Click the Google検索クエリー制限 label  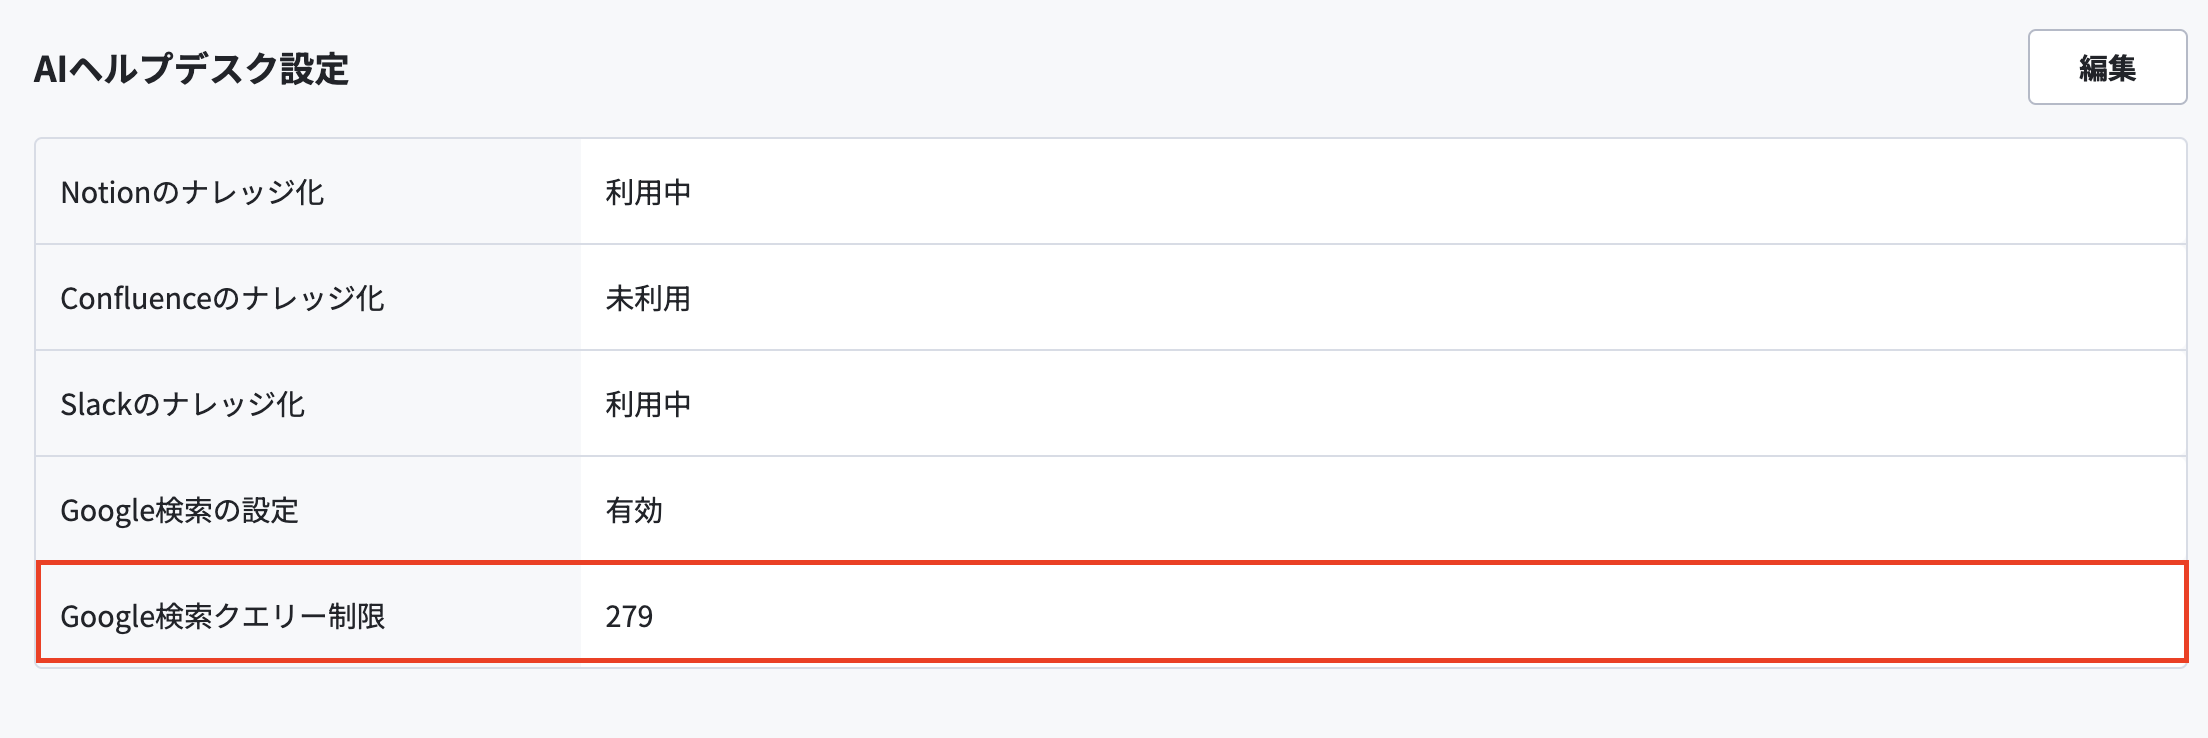point(223,616)
